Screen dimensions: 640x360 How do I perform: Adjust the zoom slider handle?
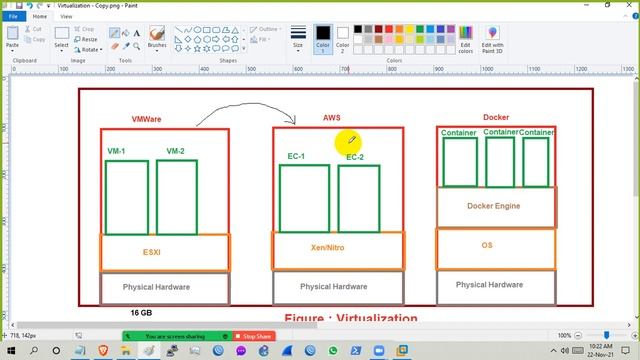pos(607,335)
